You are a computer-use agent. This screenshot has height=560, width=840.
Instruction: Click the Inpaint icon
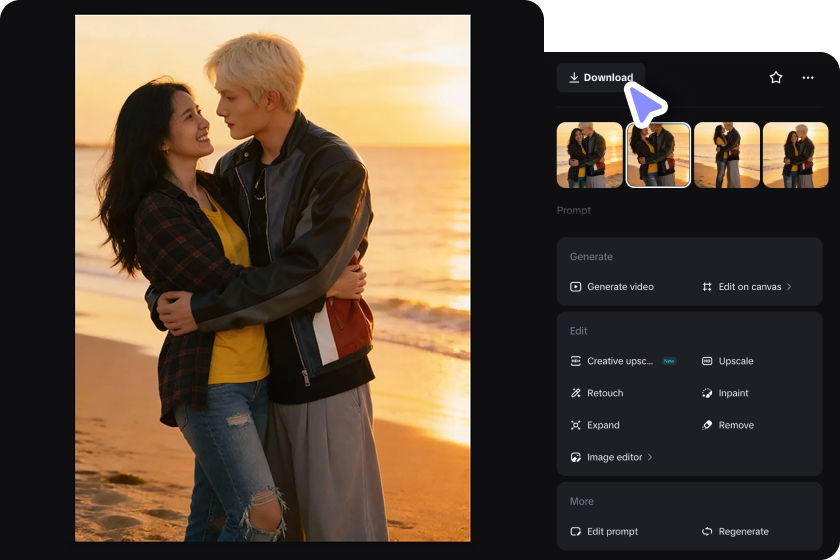(707, 393)
